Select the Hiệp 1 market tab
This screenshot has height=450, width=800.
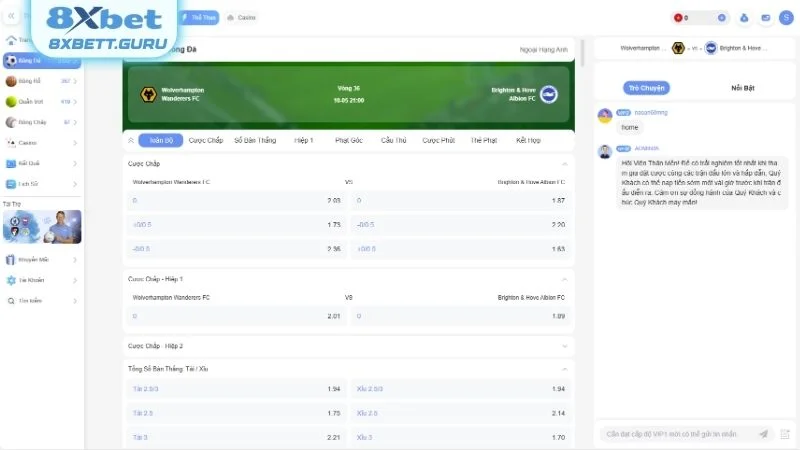point(304,140)
